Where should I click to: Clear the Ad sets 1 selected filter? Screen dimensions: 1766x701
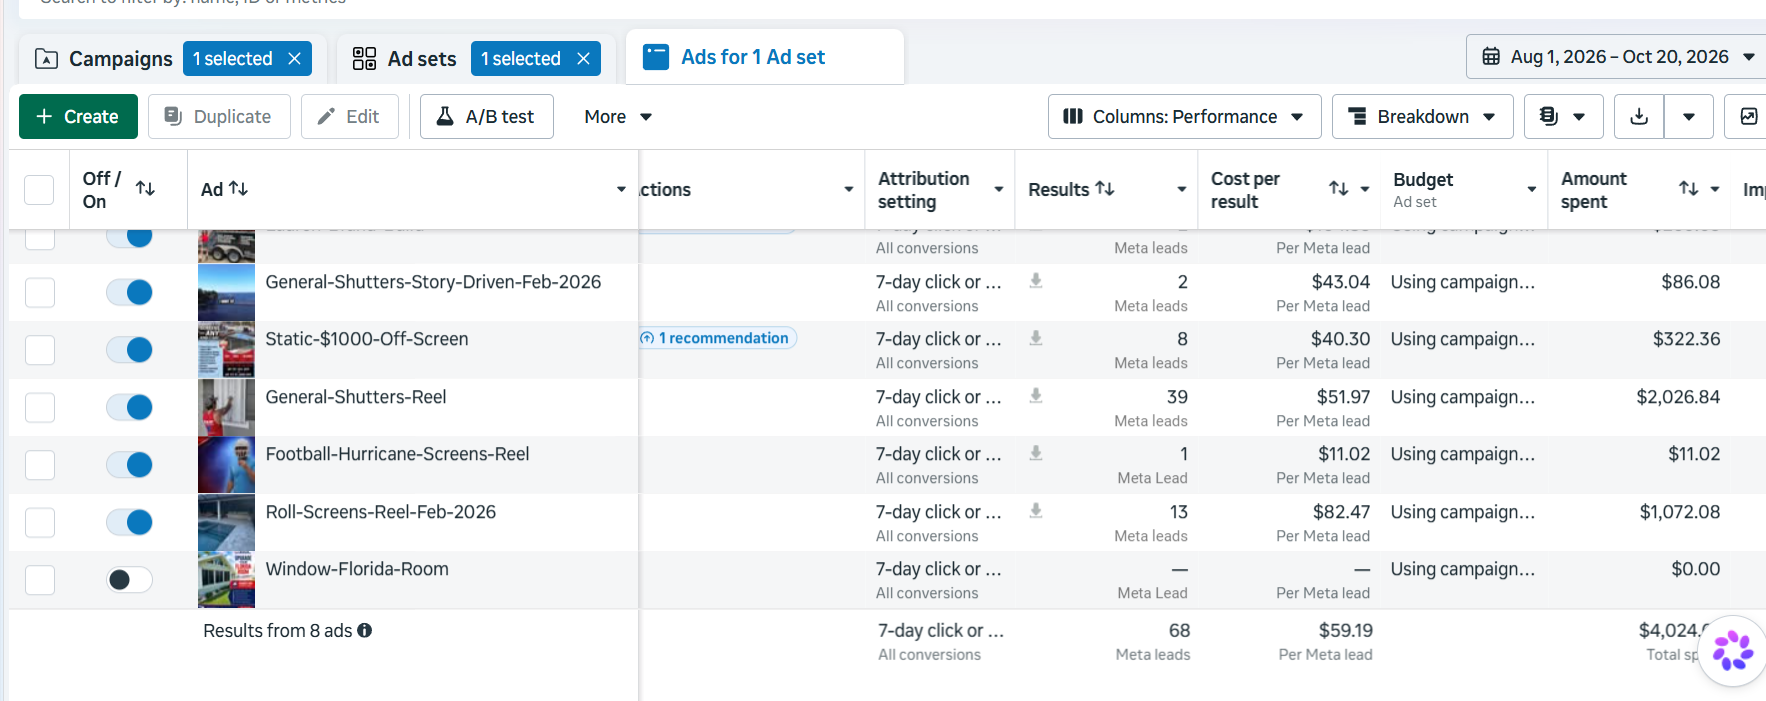click(583, 59)
